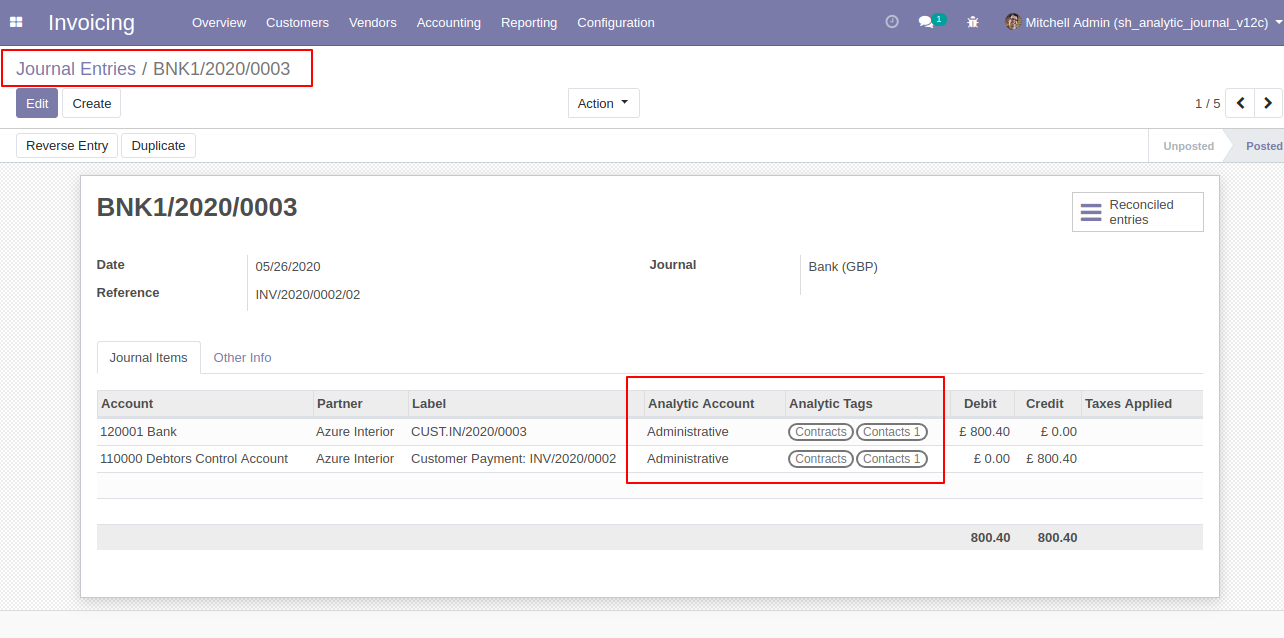Image resolution: width=1284 pixels, height=638 pixels.
Task: Open the Overview menu
Action: coord(219,22)
